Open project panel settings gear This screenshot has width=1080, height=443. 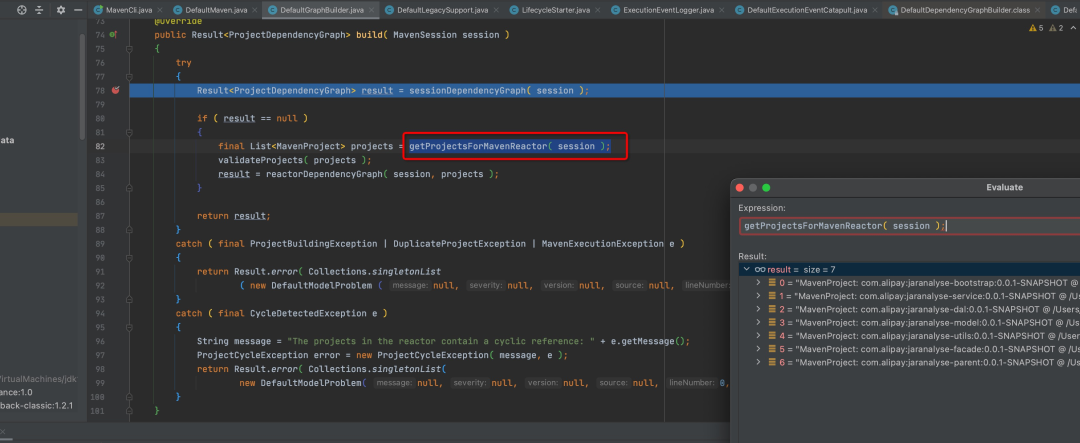[60, 10]
